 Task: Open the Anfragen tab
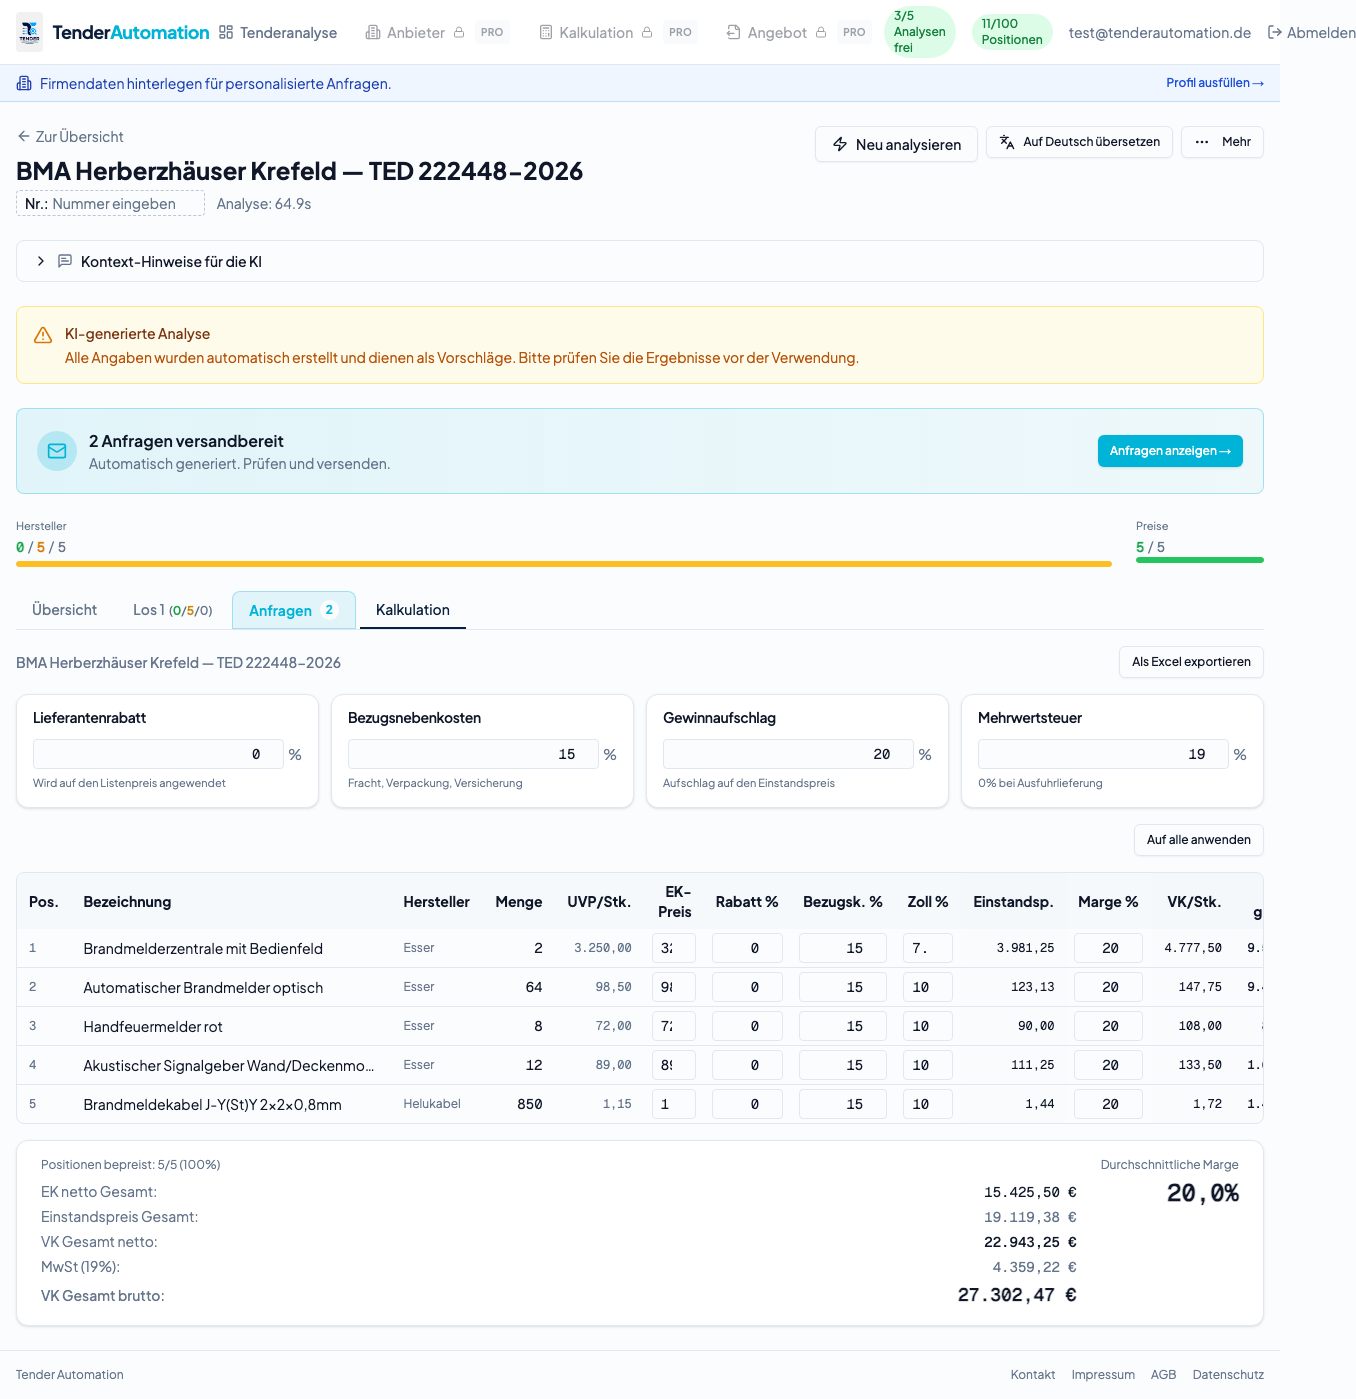(293, 611)
